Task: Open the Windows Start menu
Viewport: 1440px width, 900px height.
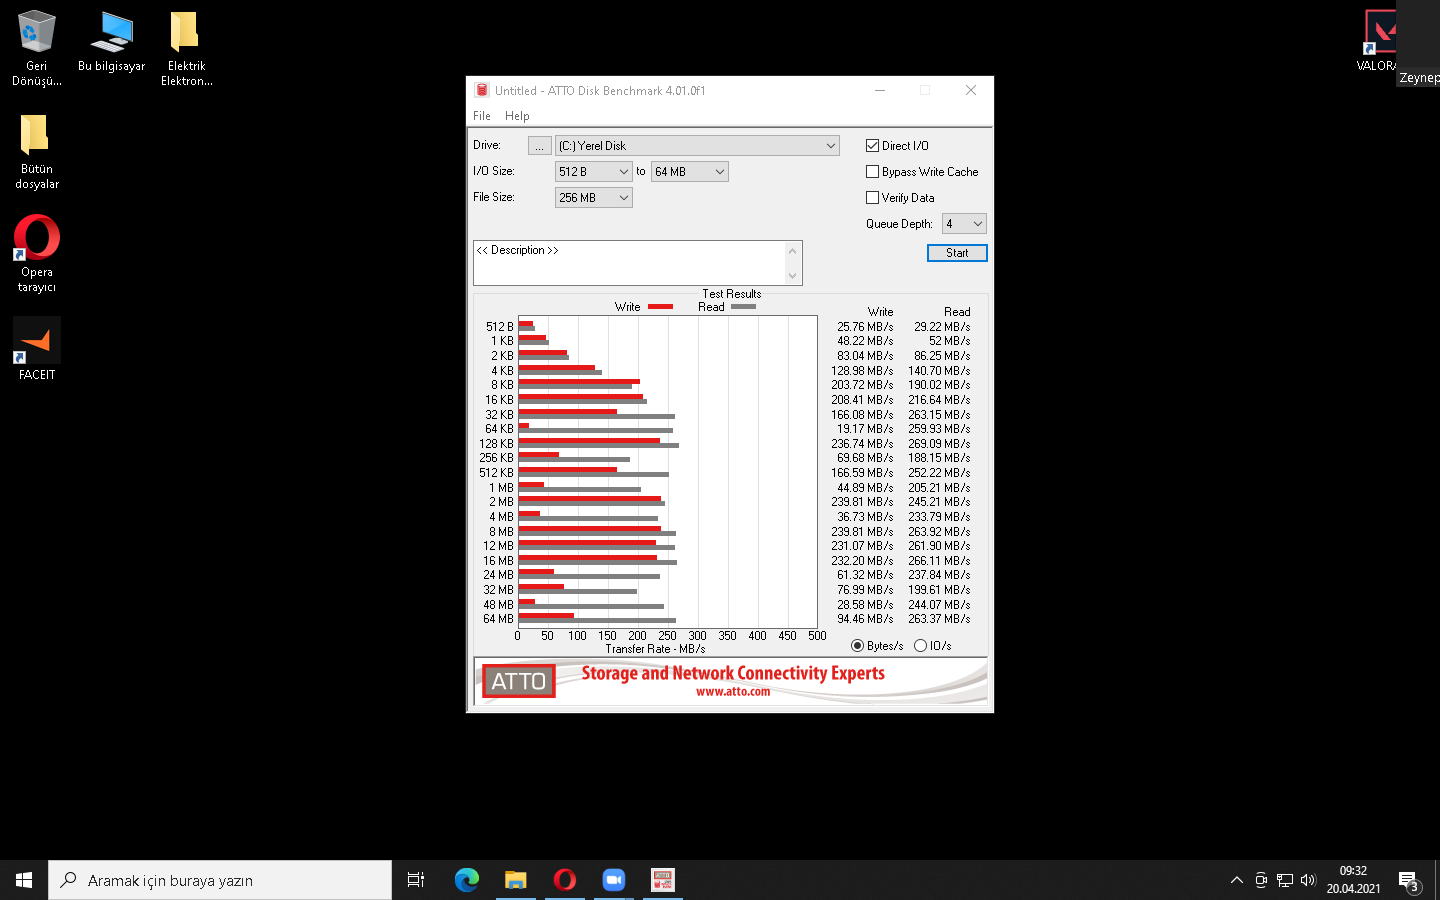Action: pyautogui.click(x=24, y=880)
